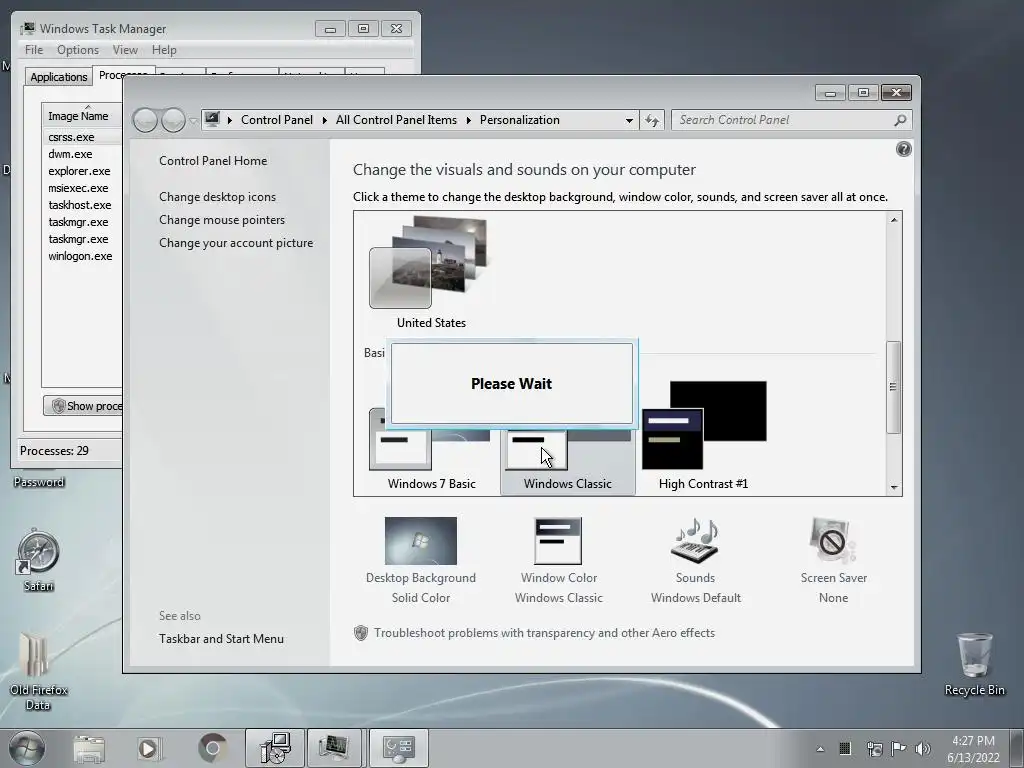
Task: Select the Safari desktop shortcut
Action: [39, 560]
